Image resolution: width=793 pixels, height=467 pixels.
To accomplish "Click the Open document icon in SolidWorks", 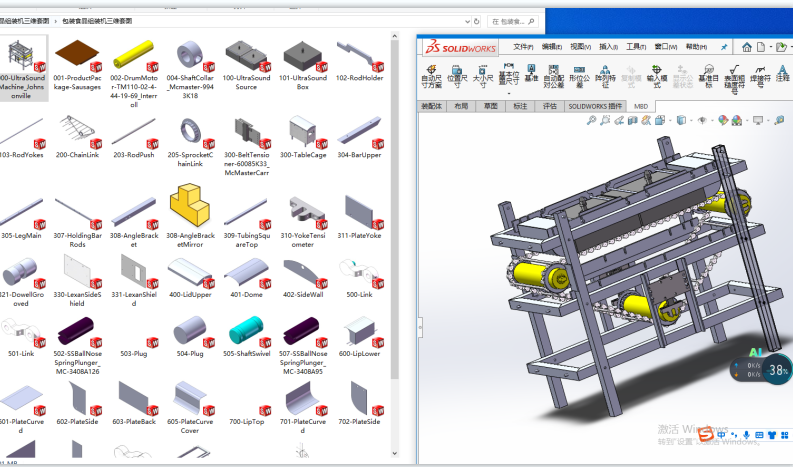I will coord(781,47).
